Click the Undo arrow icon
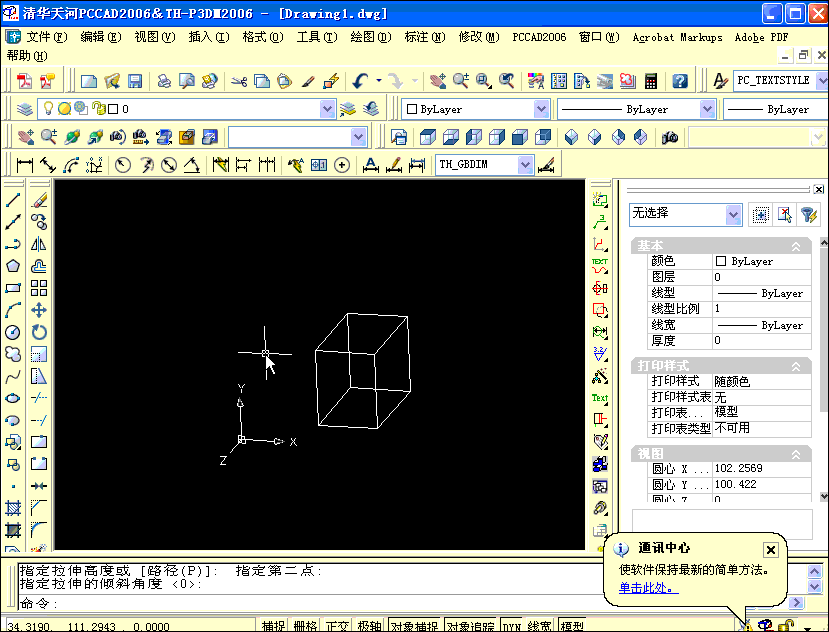This screenshot has height=632, width=829. (x=361, y=81)
